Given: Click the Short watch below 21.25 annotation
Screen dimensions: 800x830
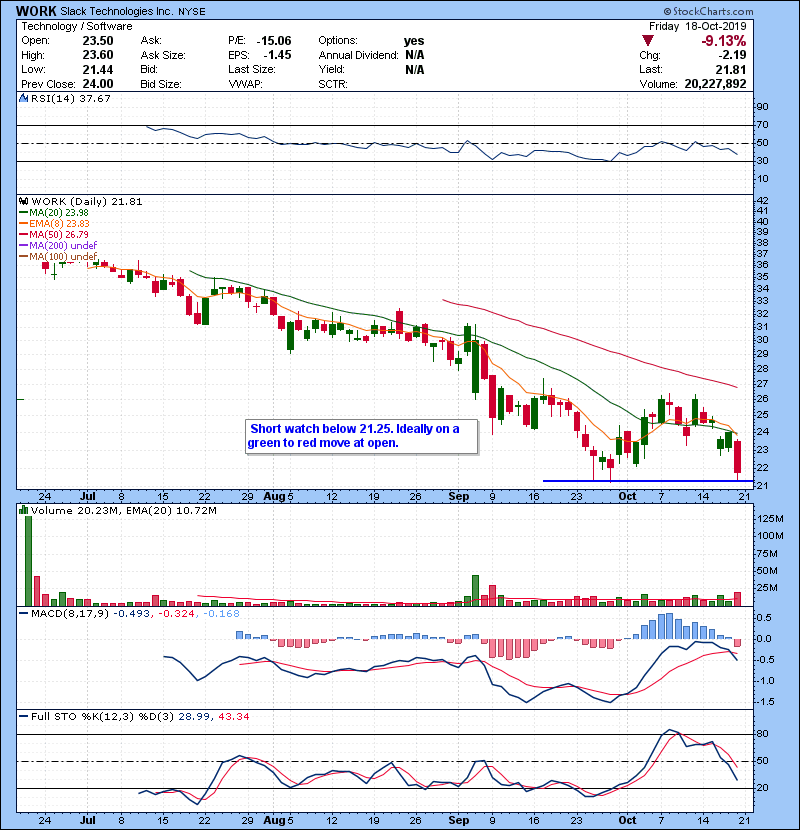Looking at the screenshot, I should [x=362, y=437].
